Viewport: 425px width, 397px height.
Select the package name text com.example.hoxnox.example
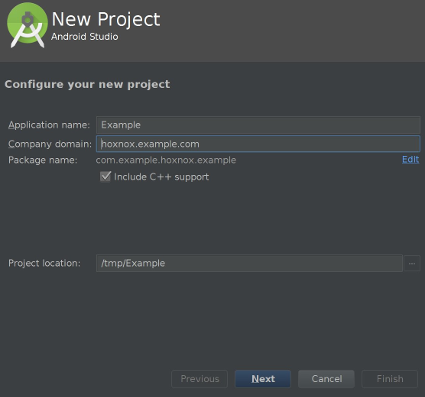(x=166, y=160)
